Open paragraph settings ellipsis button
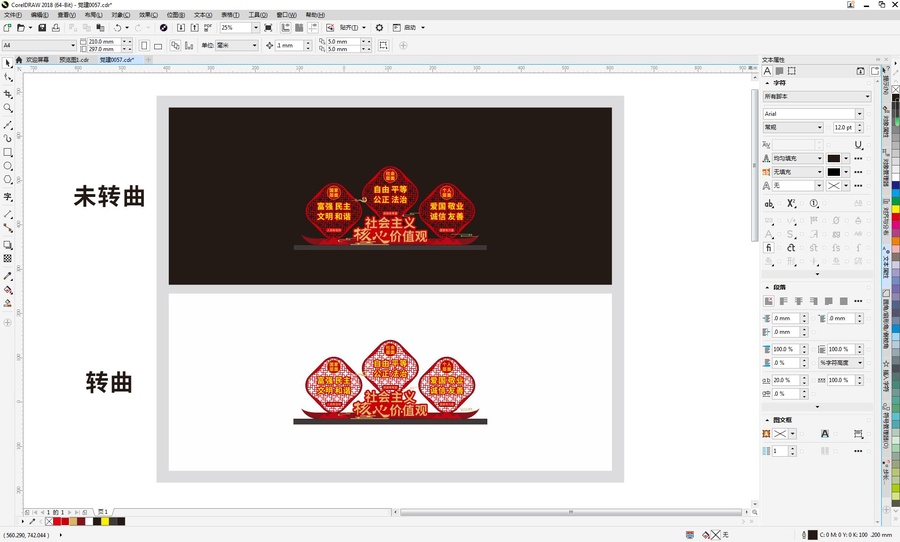Viewport: 900px width, 542px height. [x=858, y=301]
